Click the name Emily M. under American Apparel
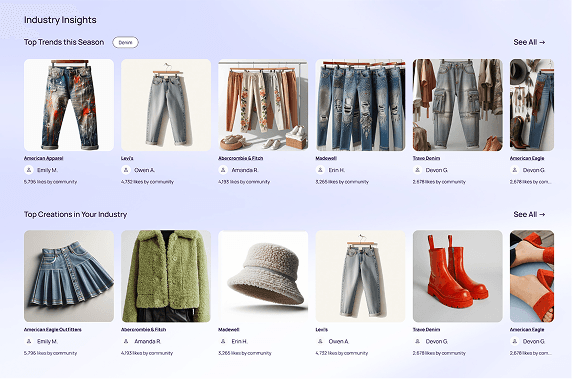572x379 pixels. pos(47,170)
